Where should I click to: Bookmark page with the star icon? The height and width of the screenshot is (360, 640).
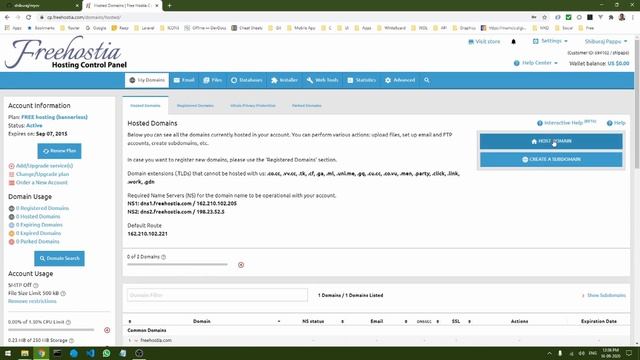point(544,17)
